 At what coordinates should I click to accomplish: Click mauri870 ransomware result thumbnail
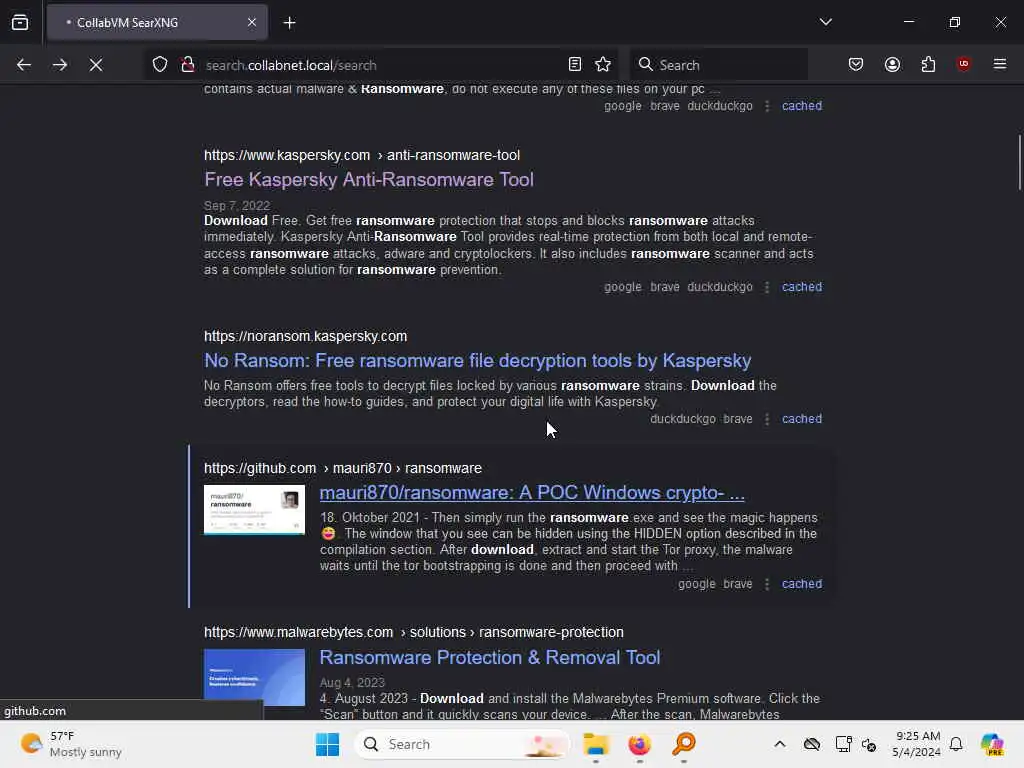pos(254,509)
